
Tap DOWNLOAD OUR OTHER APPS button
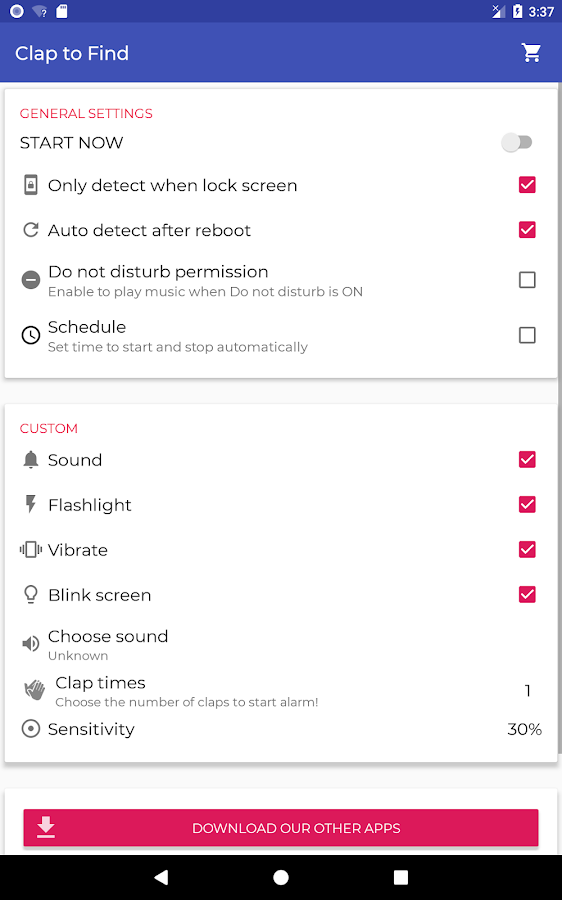click(281, 828)
